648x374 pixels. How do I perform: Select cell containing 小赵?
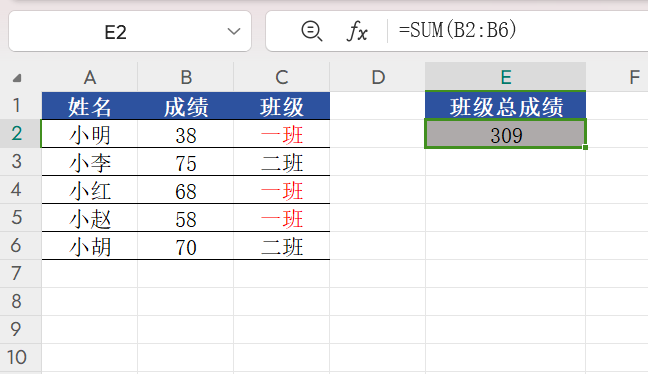pyautogui.click(x=90, y=218)
